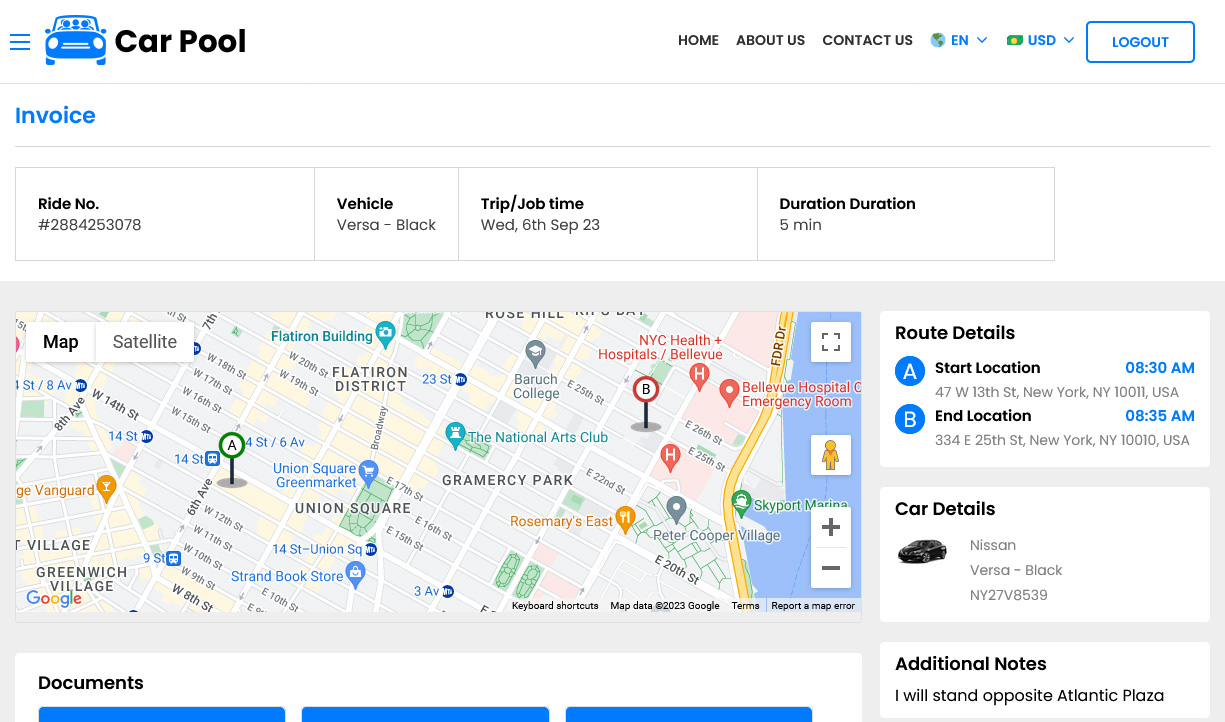This screenshot has width=1225, height=722.
Task: Open the EN language dropdown
Action: (959, 41)
